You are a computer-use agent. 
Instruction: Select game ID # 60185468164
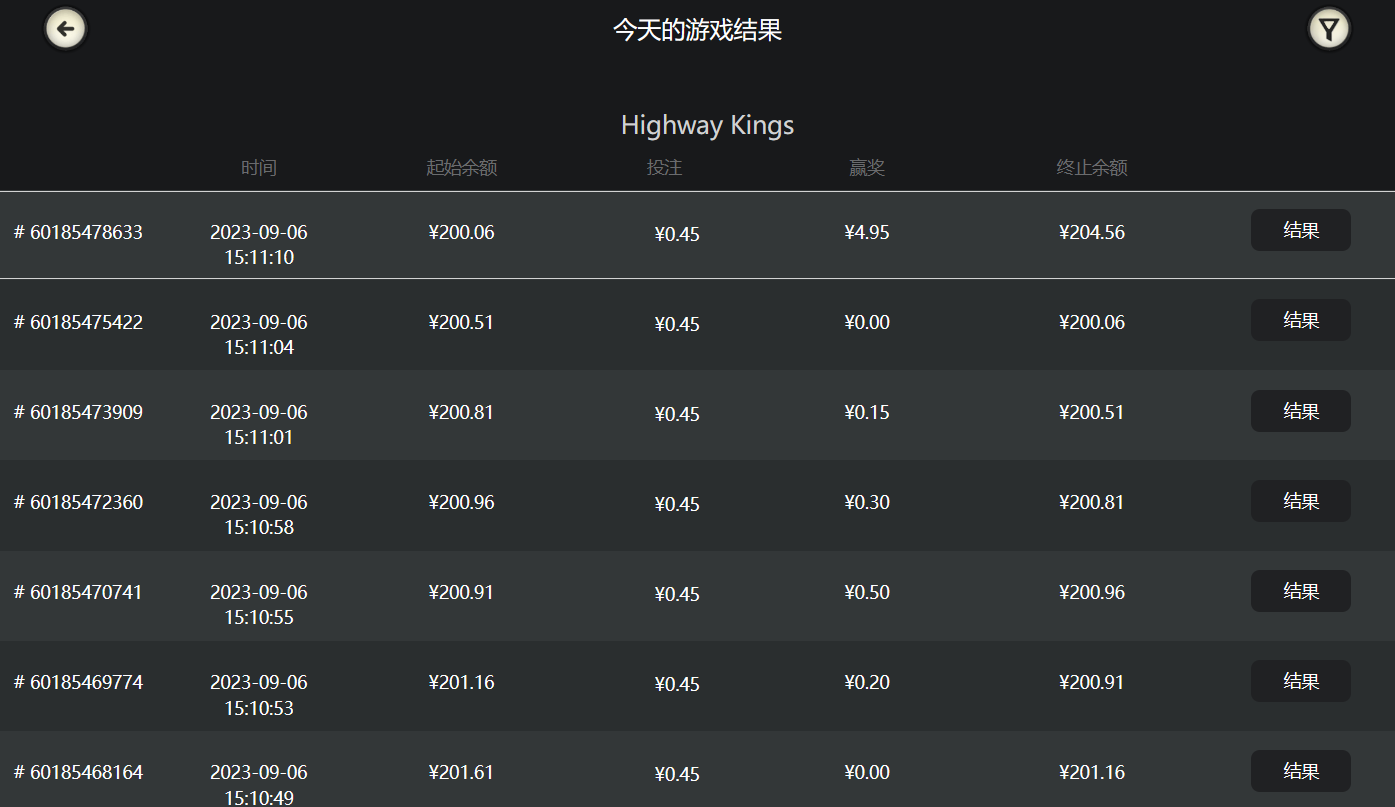coord(78,773)
